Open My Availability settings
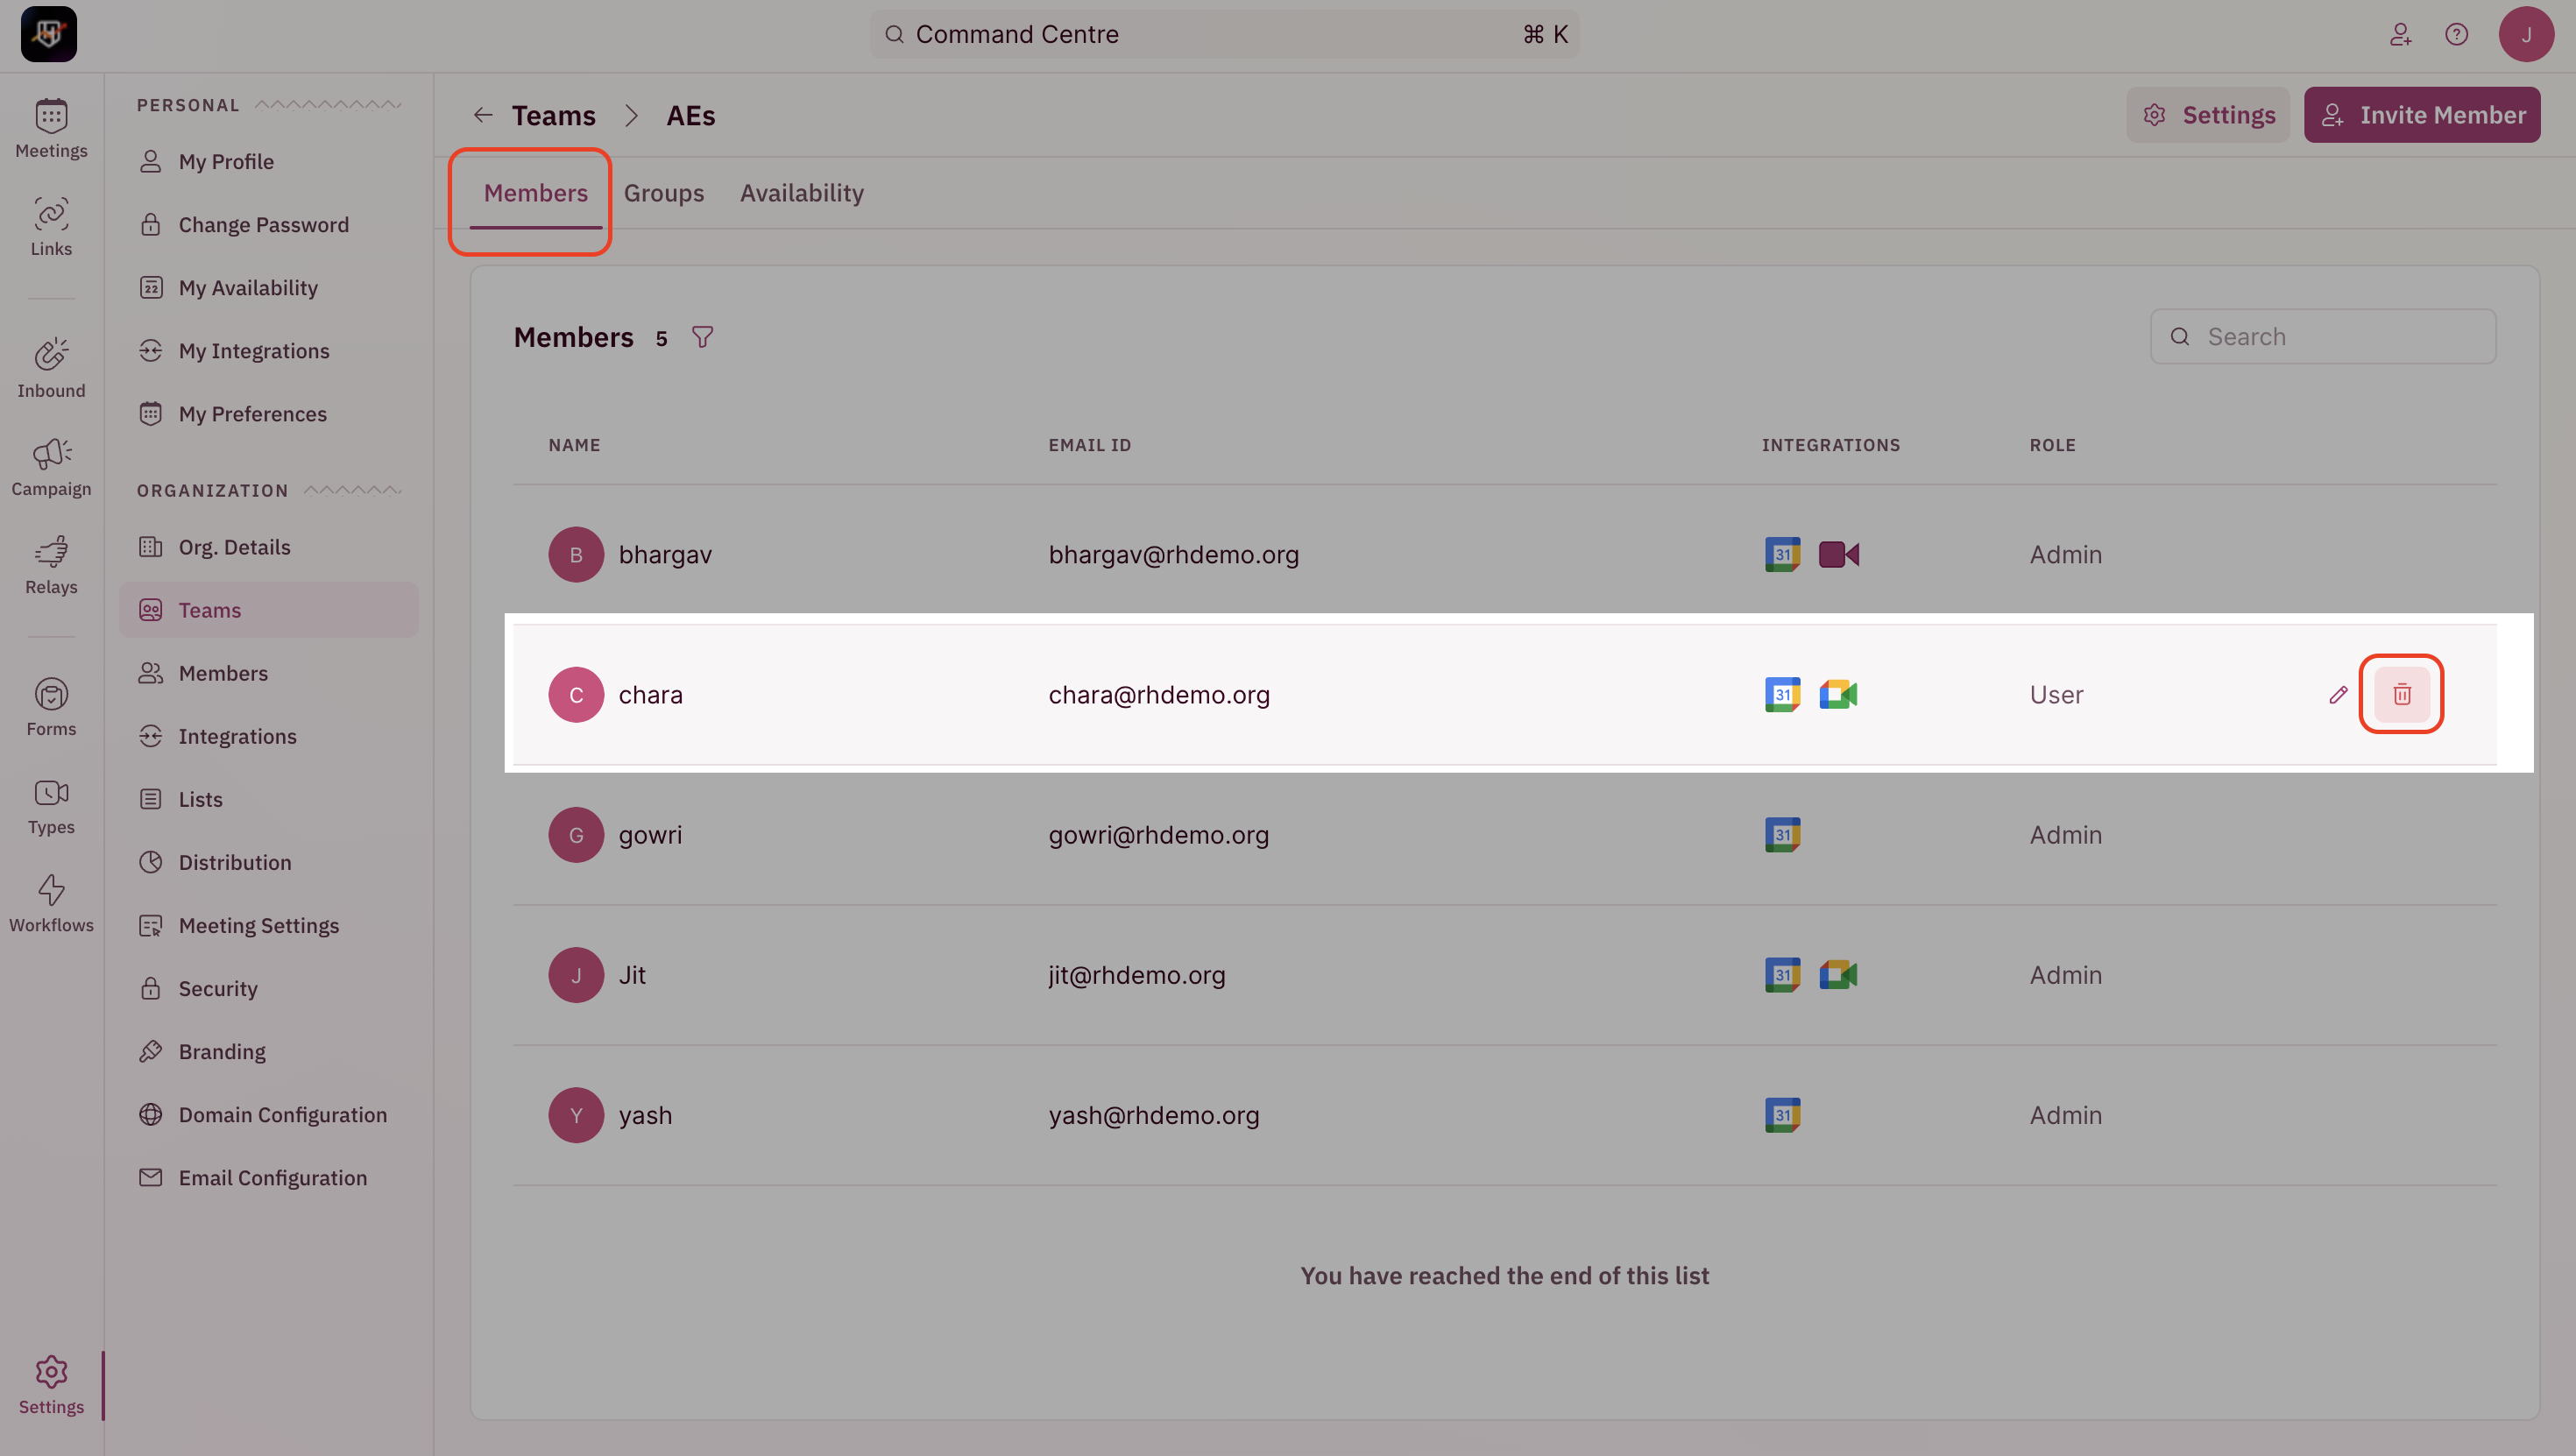This screenshot has height=1456, width=2576. click(x=268, y=287)
